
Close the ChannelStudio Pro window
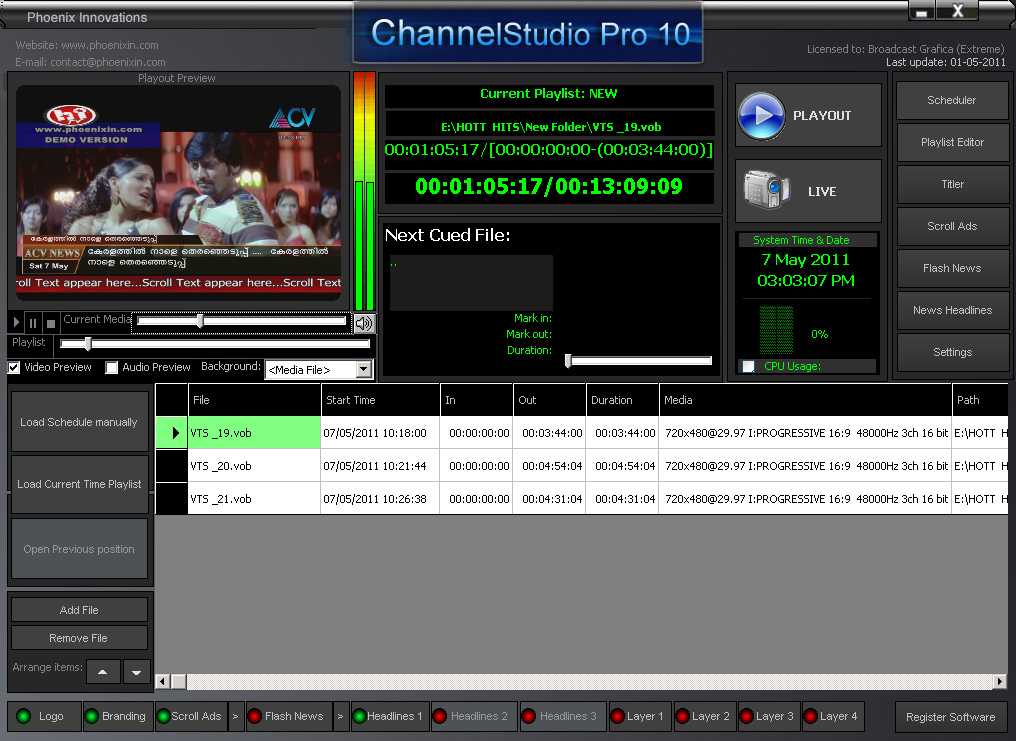(x=958, y=11)
